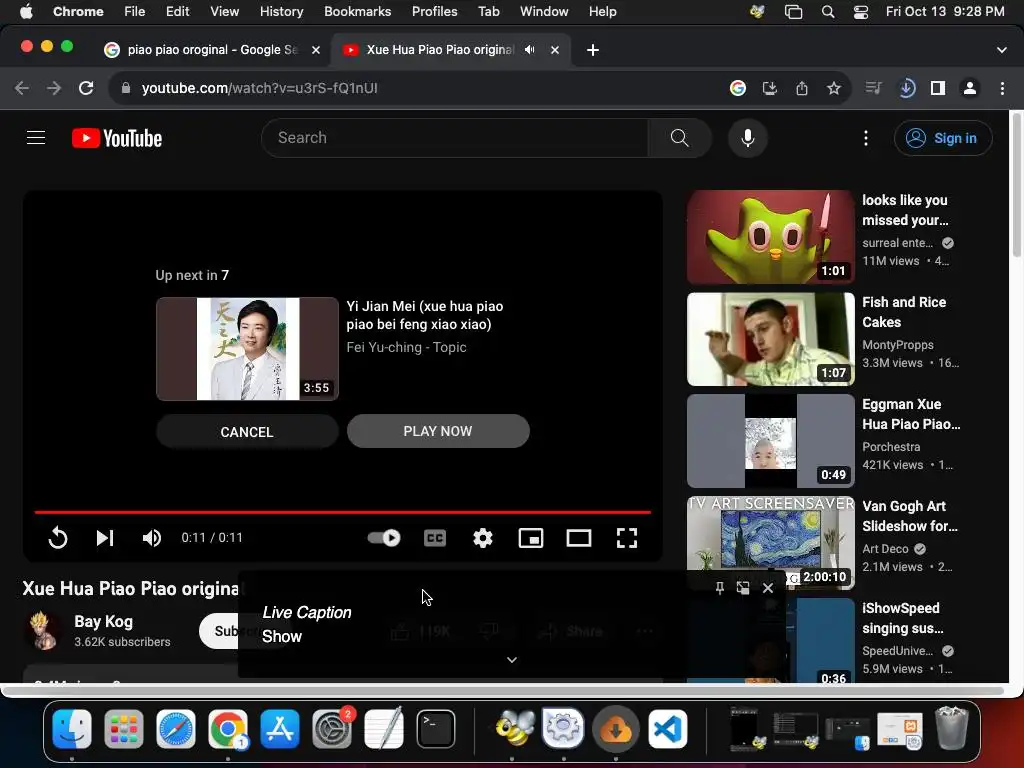
Task: Reload the current page
Action: click(x=86, y=88)
